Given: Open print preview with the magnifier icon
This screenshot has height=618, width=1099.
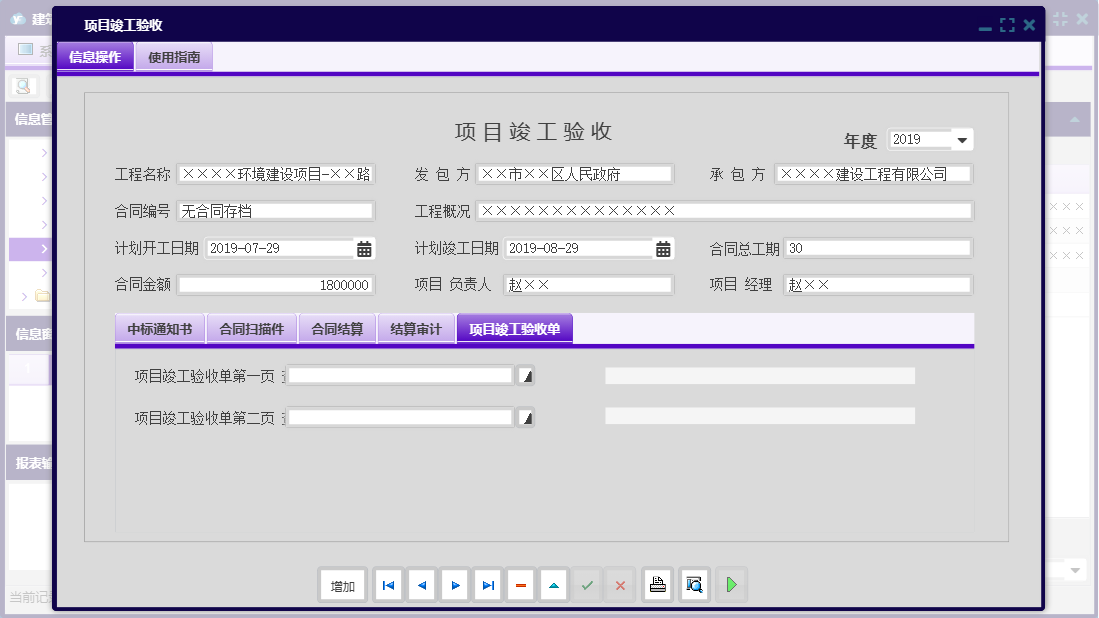Looking at the screenshot, I should (x=694, y=585).
